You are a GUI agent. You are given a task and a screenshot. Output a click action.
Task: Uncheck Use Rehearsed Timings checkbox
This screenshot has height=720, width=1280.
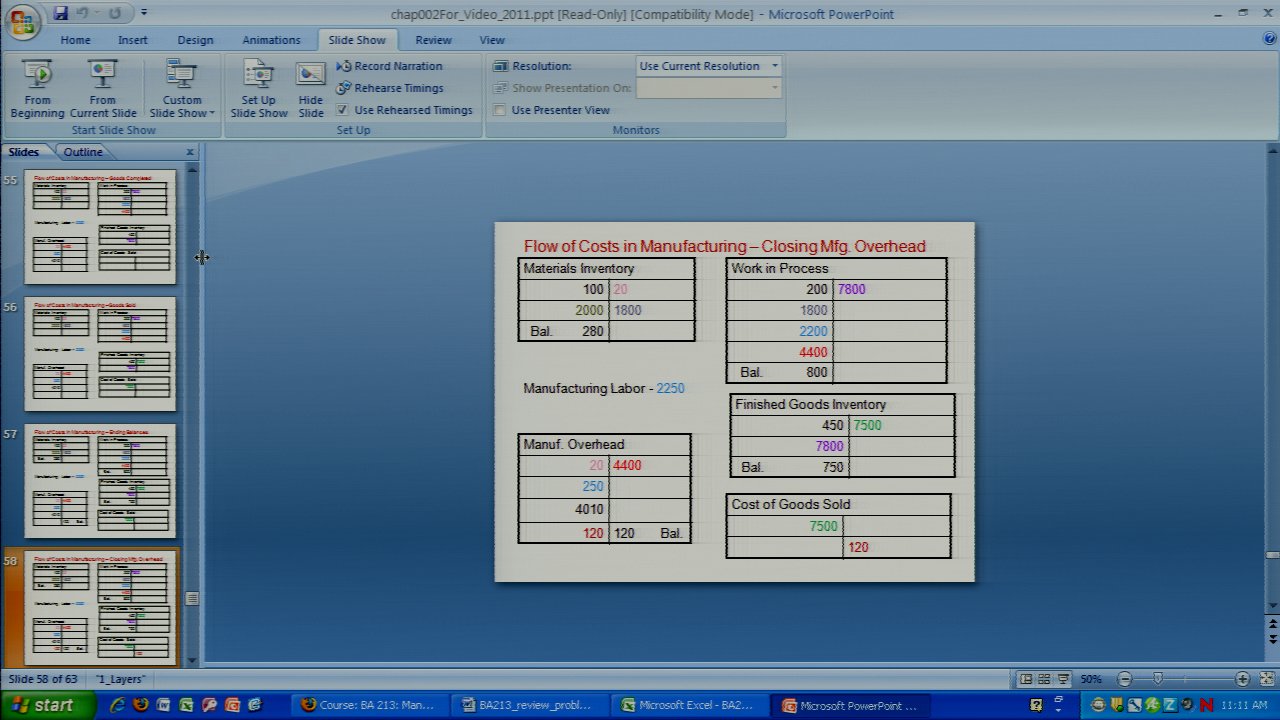343,110
